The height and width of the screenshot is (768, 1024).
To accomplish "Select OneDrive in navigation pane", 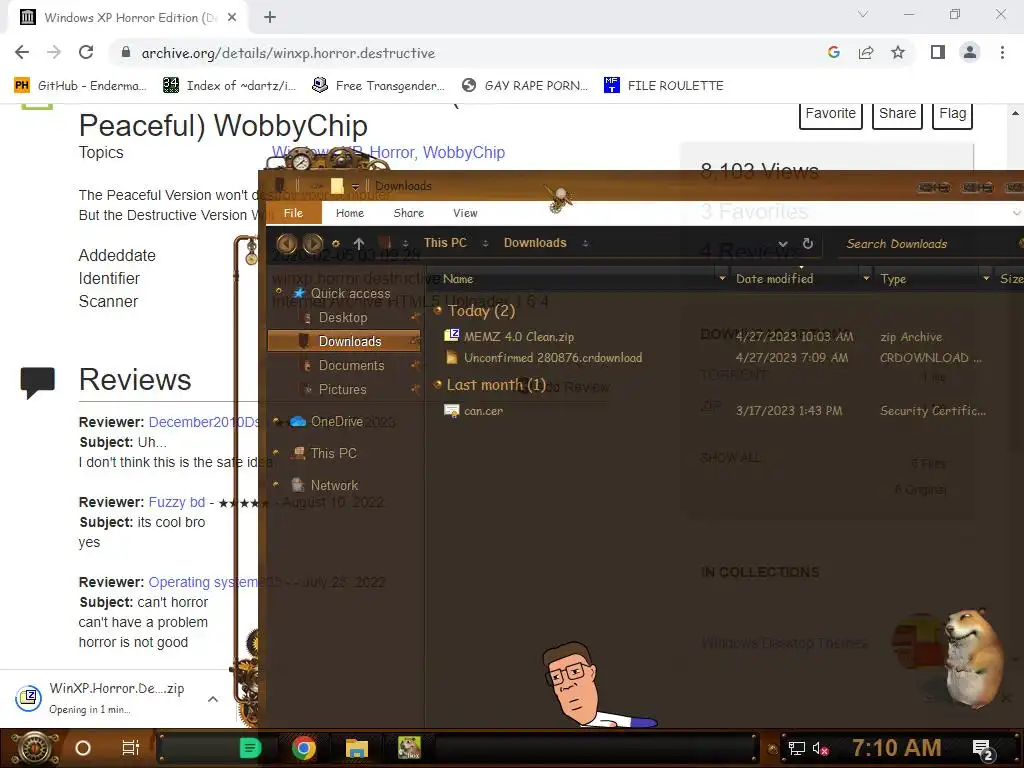I will tap(336, 422).
